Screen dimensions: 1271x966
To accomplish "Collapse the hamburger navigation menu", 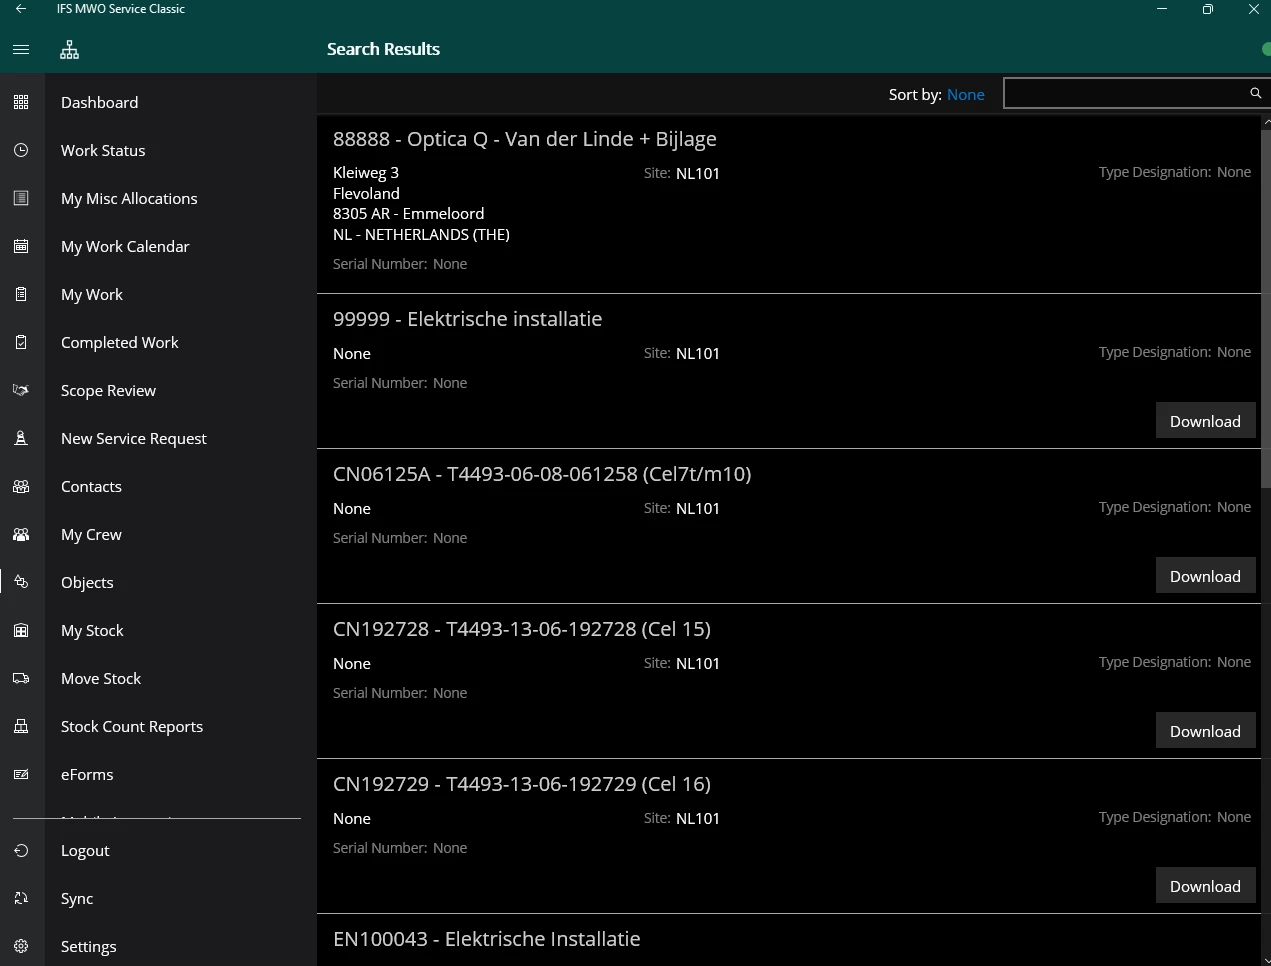I will (x=21, y=49).
